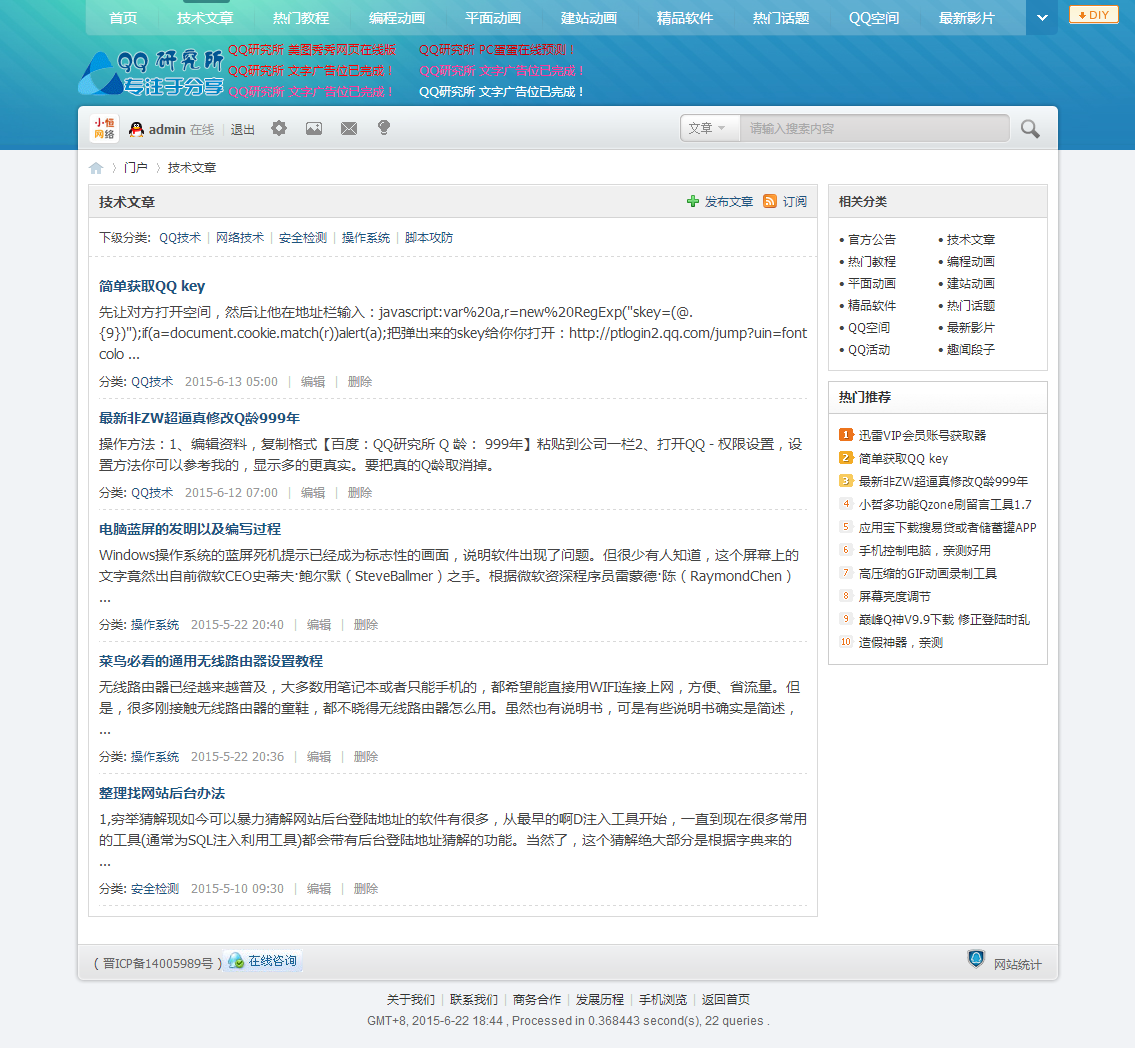Click the 操作系统 category under 电脑蓝屏 article
Viewport: 1135px width, 1048px height.
click(155, 625)
